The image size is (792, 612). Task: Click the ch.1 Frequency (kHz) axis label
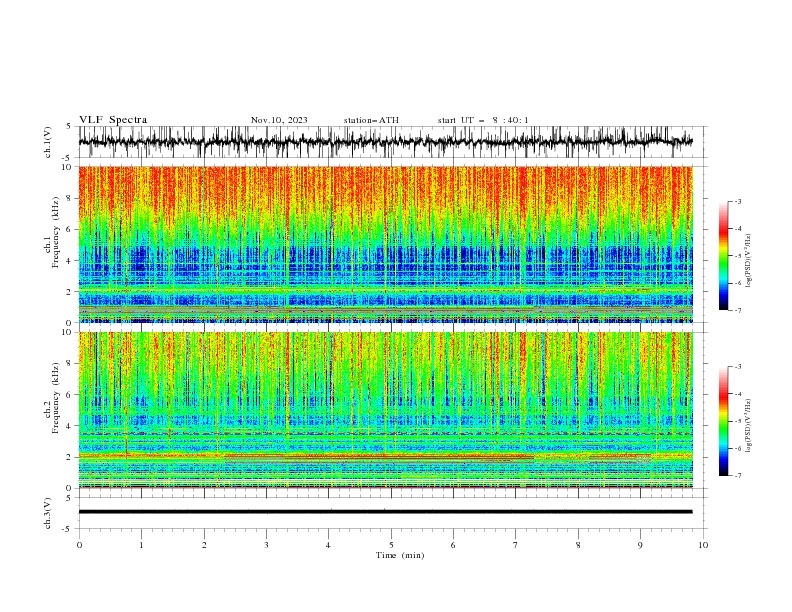[x=54, y=244]
